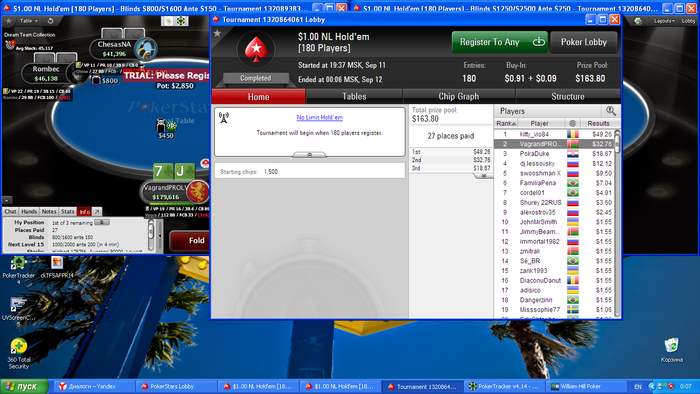The image size is (700, 394).
Task: Click the Completed status button
Action: coord(255,78)
